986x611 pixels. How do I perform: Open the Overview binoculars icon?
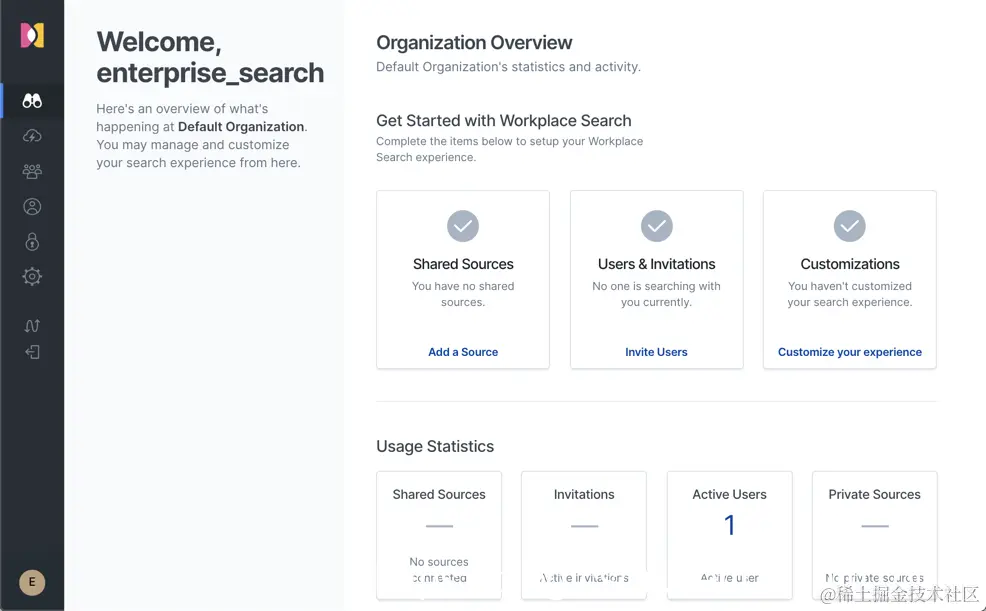pos(32,101)
